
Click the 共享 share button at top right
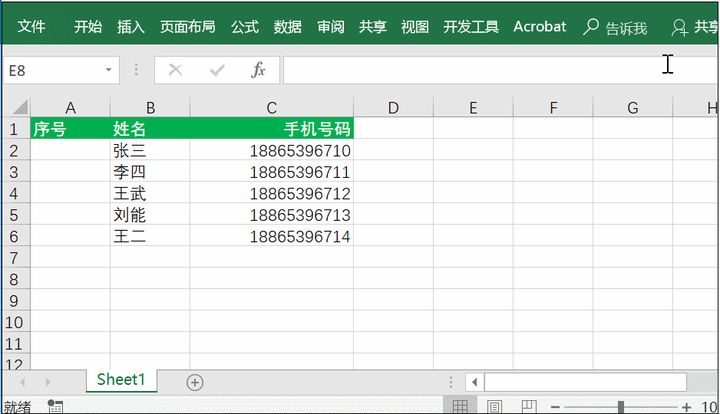pyautogui.click(x=696, y=28)
